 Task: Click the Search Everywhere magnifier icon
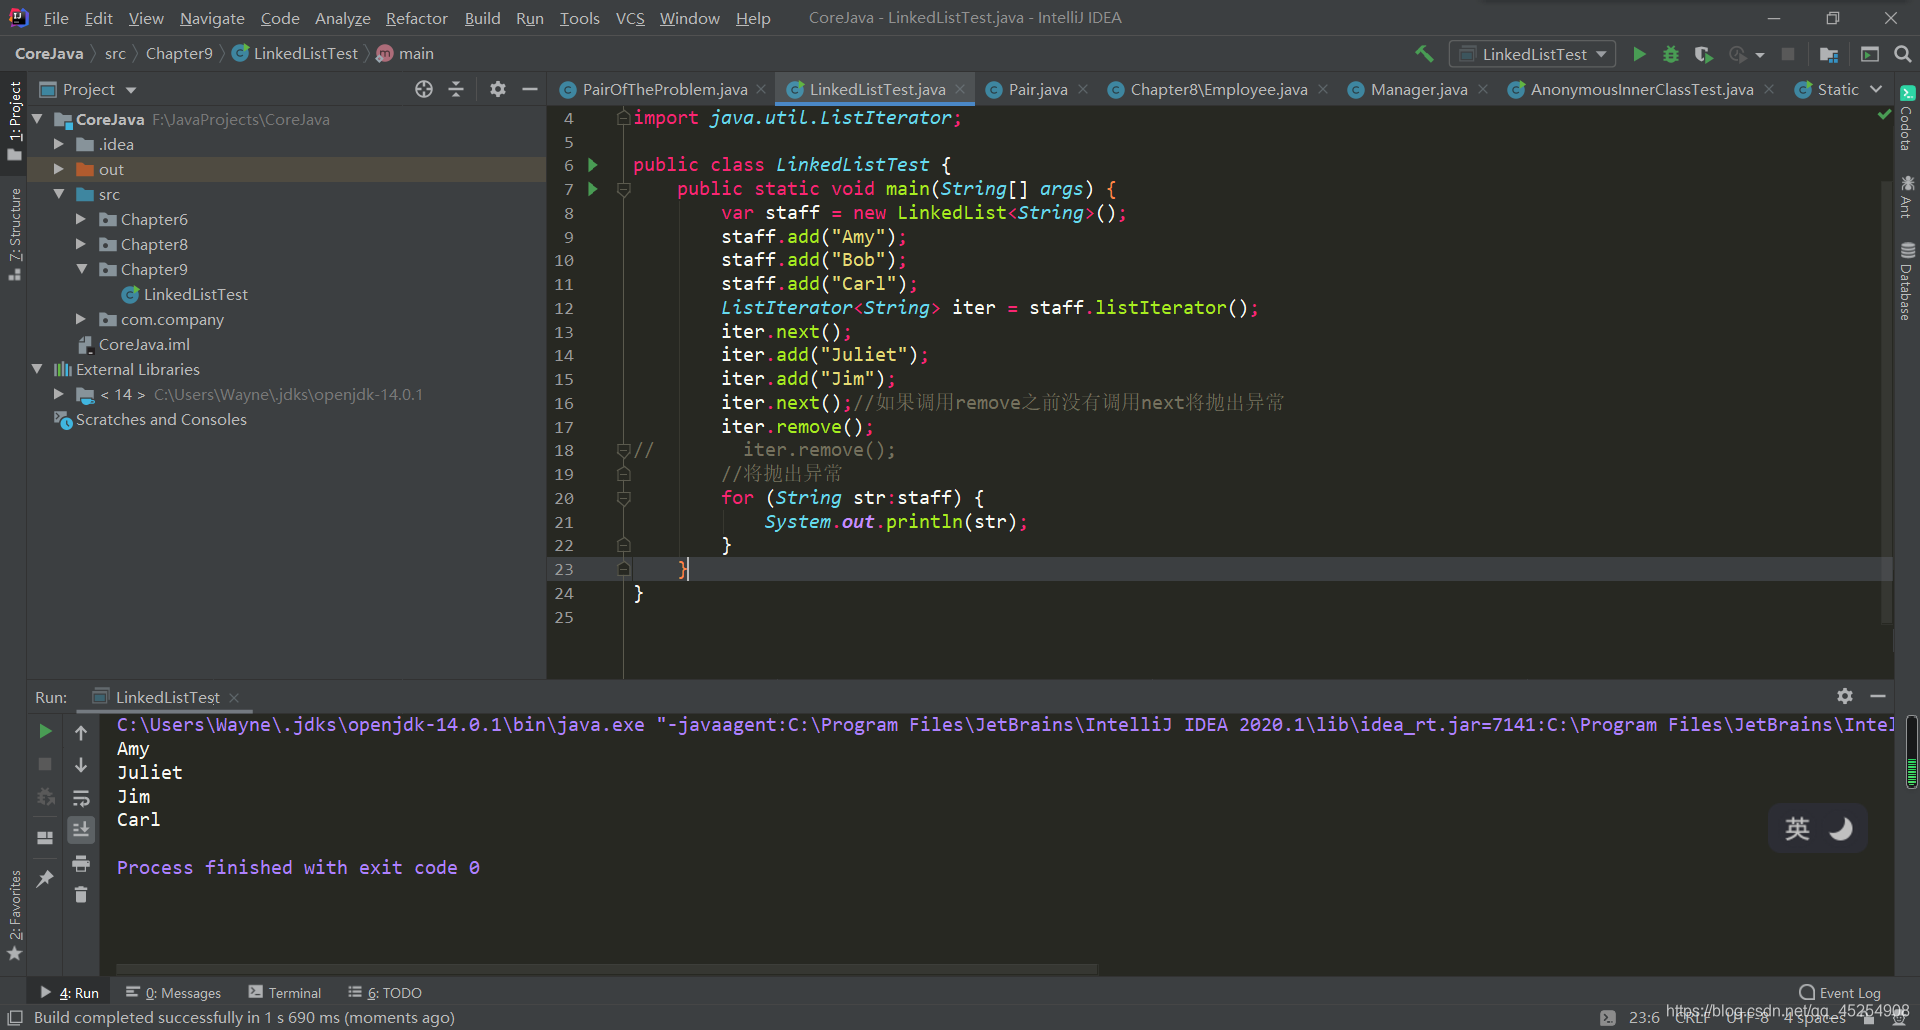click(x=1903, y=54)
